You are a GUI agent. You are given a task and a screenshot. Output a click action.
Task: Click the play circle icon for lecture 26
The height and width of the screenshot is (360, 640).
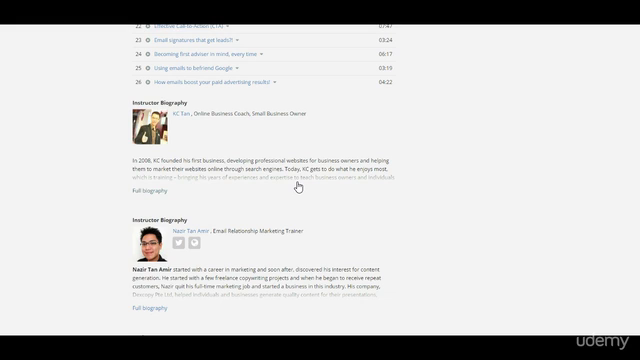click(148, 82)
